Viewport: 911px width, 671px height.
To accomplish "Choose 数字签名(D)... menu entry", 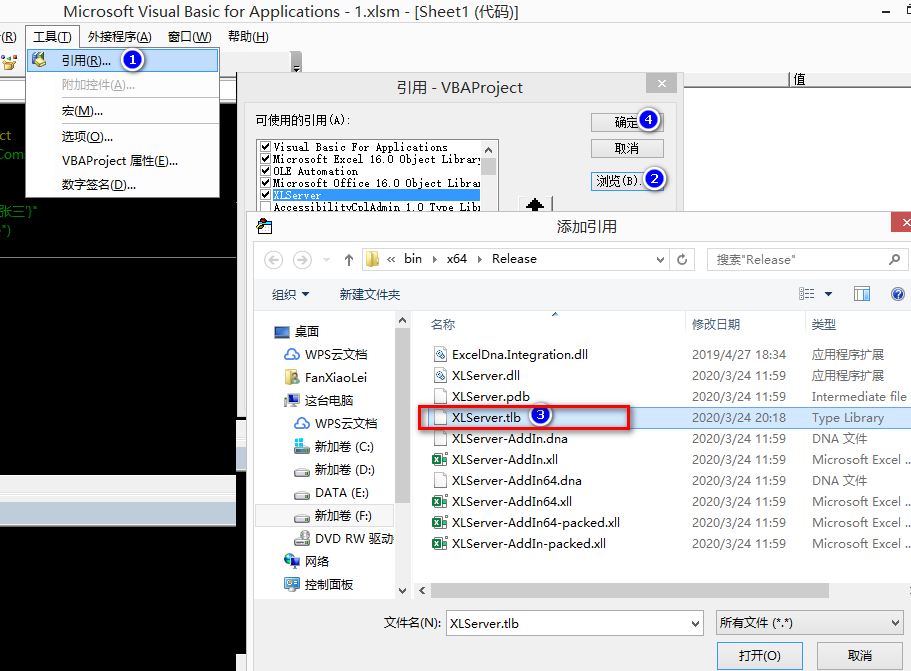I will pos(123,185).
